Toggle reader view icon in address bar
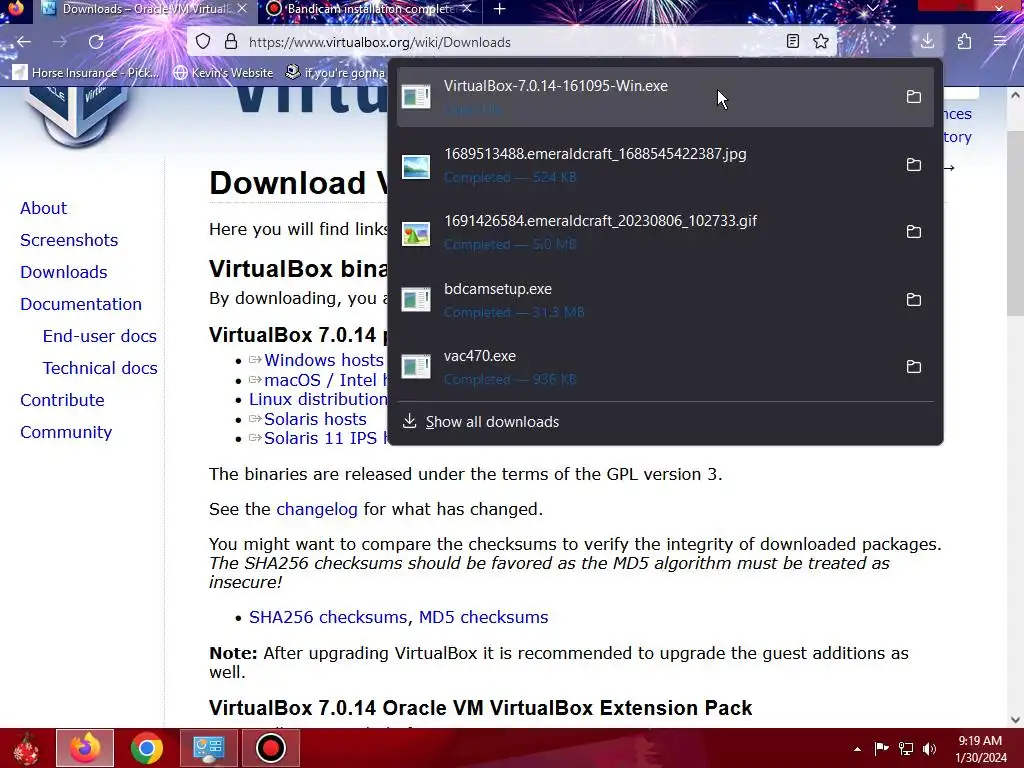Image resolution: width=1024 pixels, height=768 pixels. 792,42
